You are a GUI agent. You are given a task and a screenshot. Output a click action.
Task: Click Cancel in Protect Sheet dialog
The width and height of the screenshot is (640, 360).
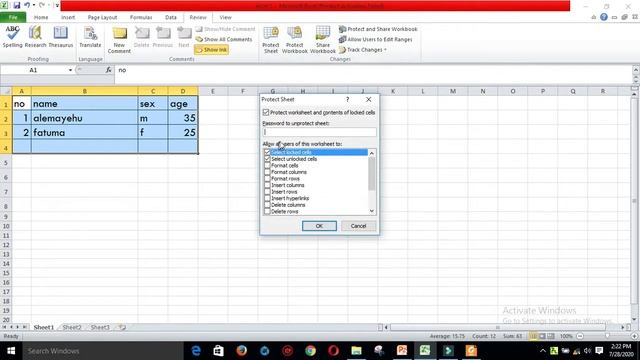click(358, 226)
